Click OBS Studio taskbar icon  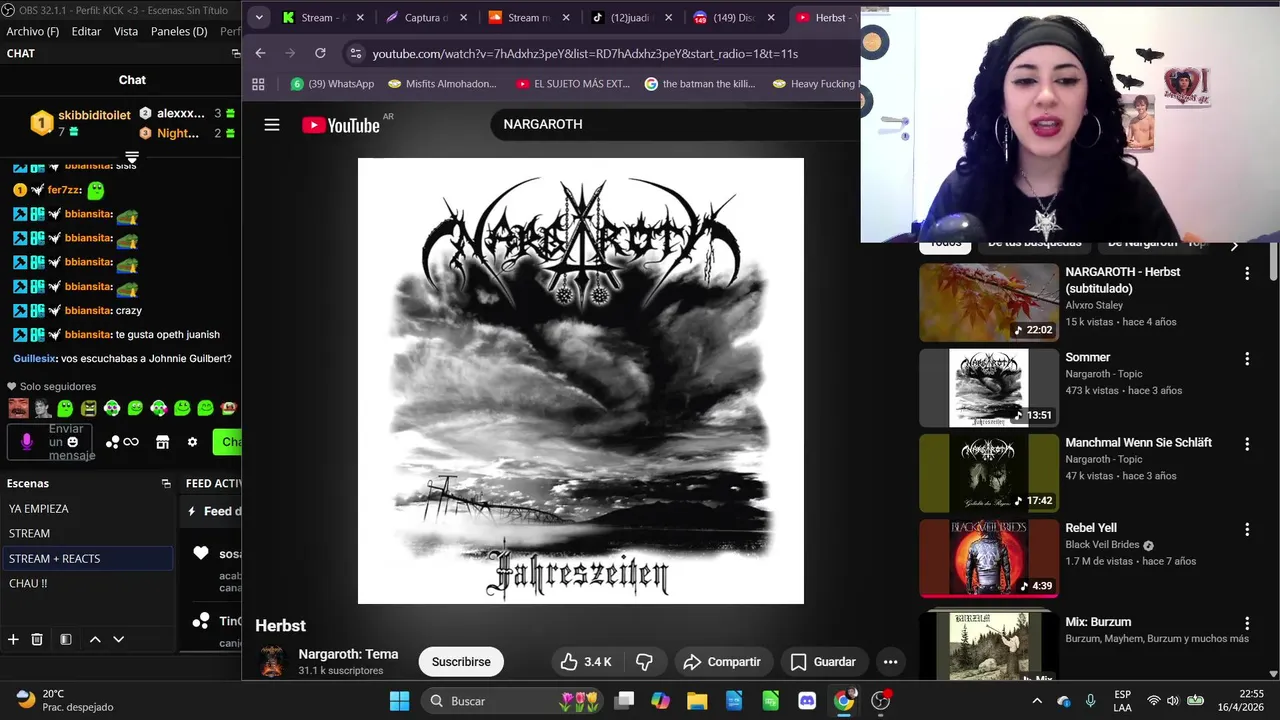[x=881, y=701]
